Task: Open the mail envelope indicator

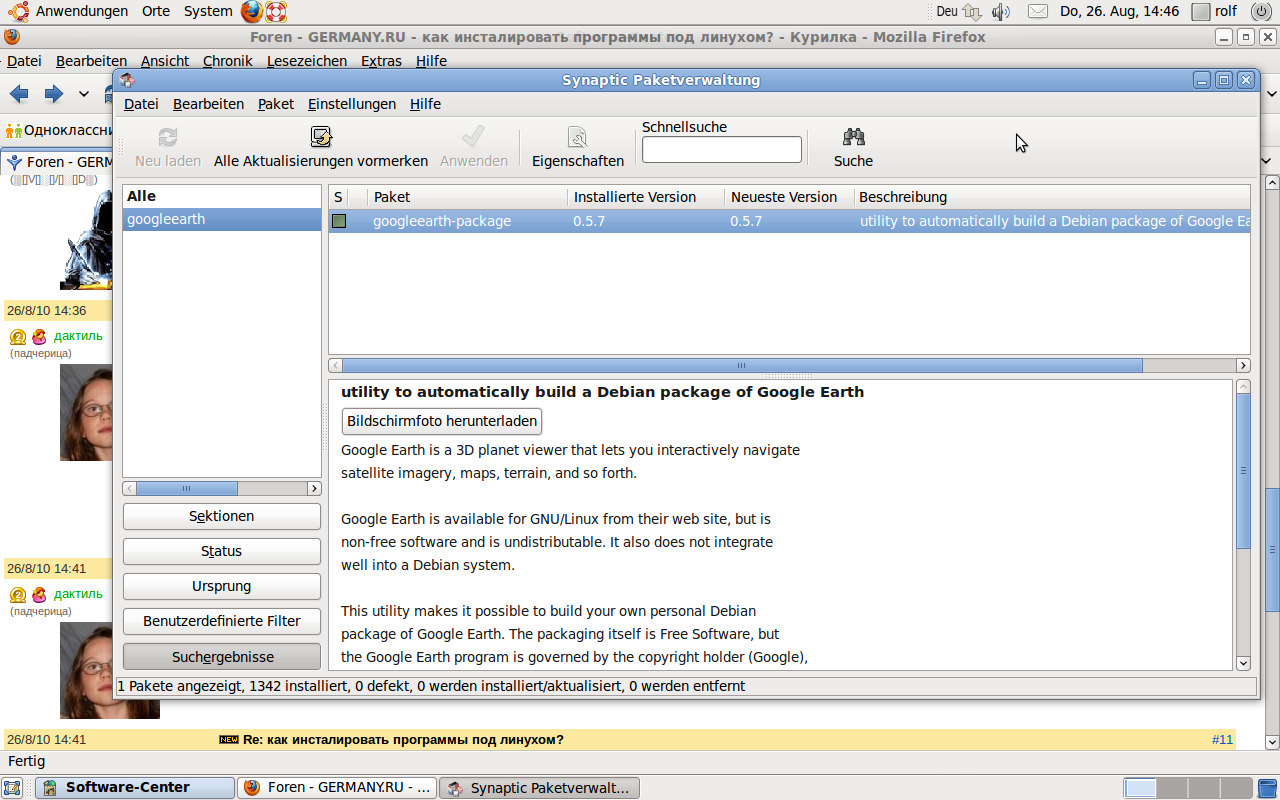Action: (1038, 12)
